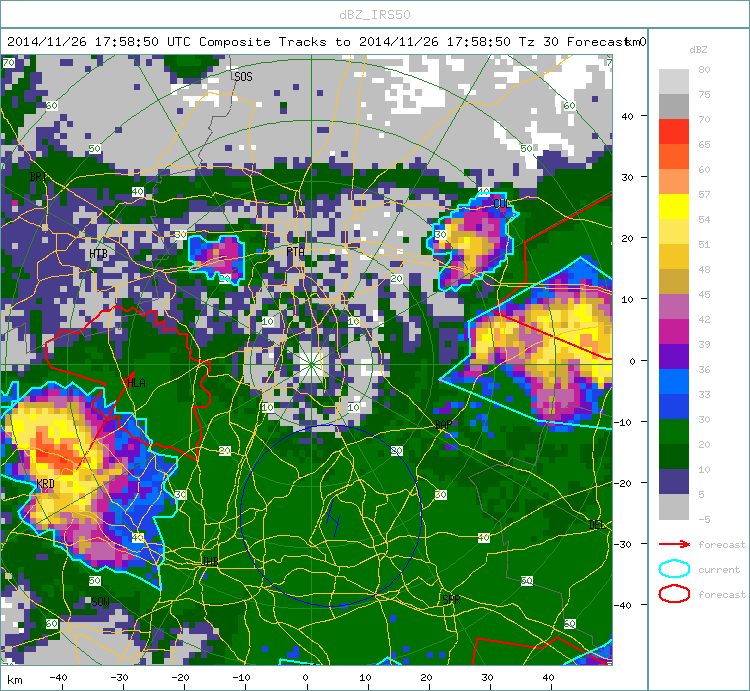
Task: Click the HLA station label
Action: point(136,383)
